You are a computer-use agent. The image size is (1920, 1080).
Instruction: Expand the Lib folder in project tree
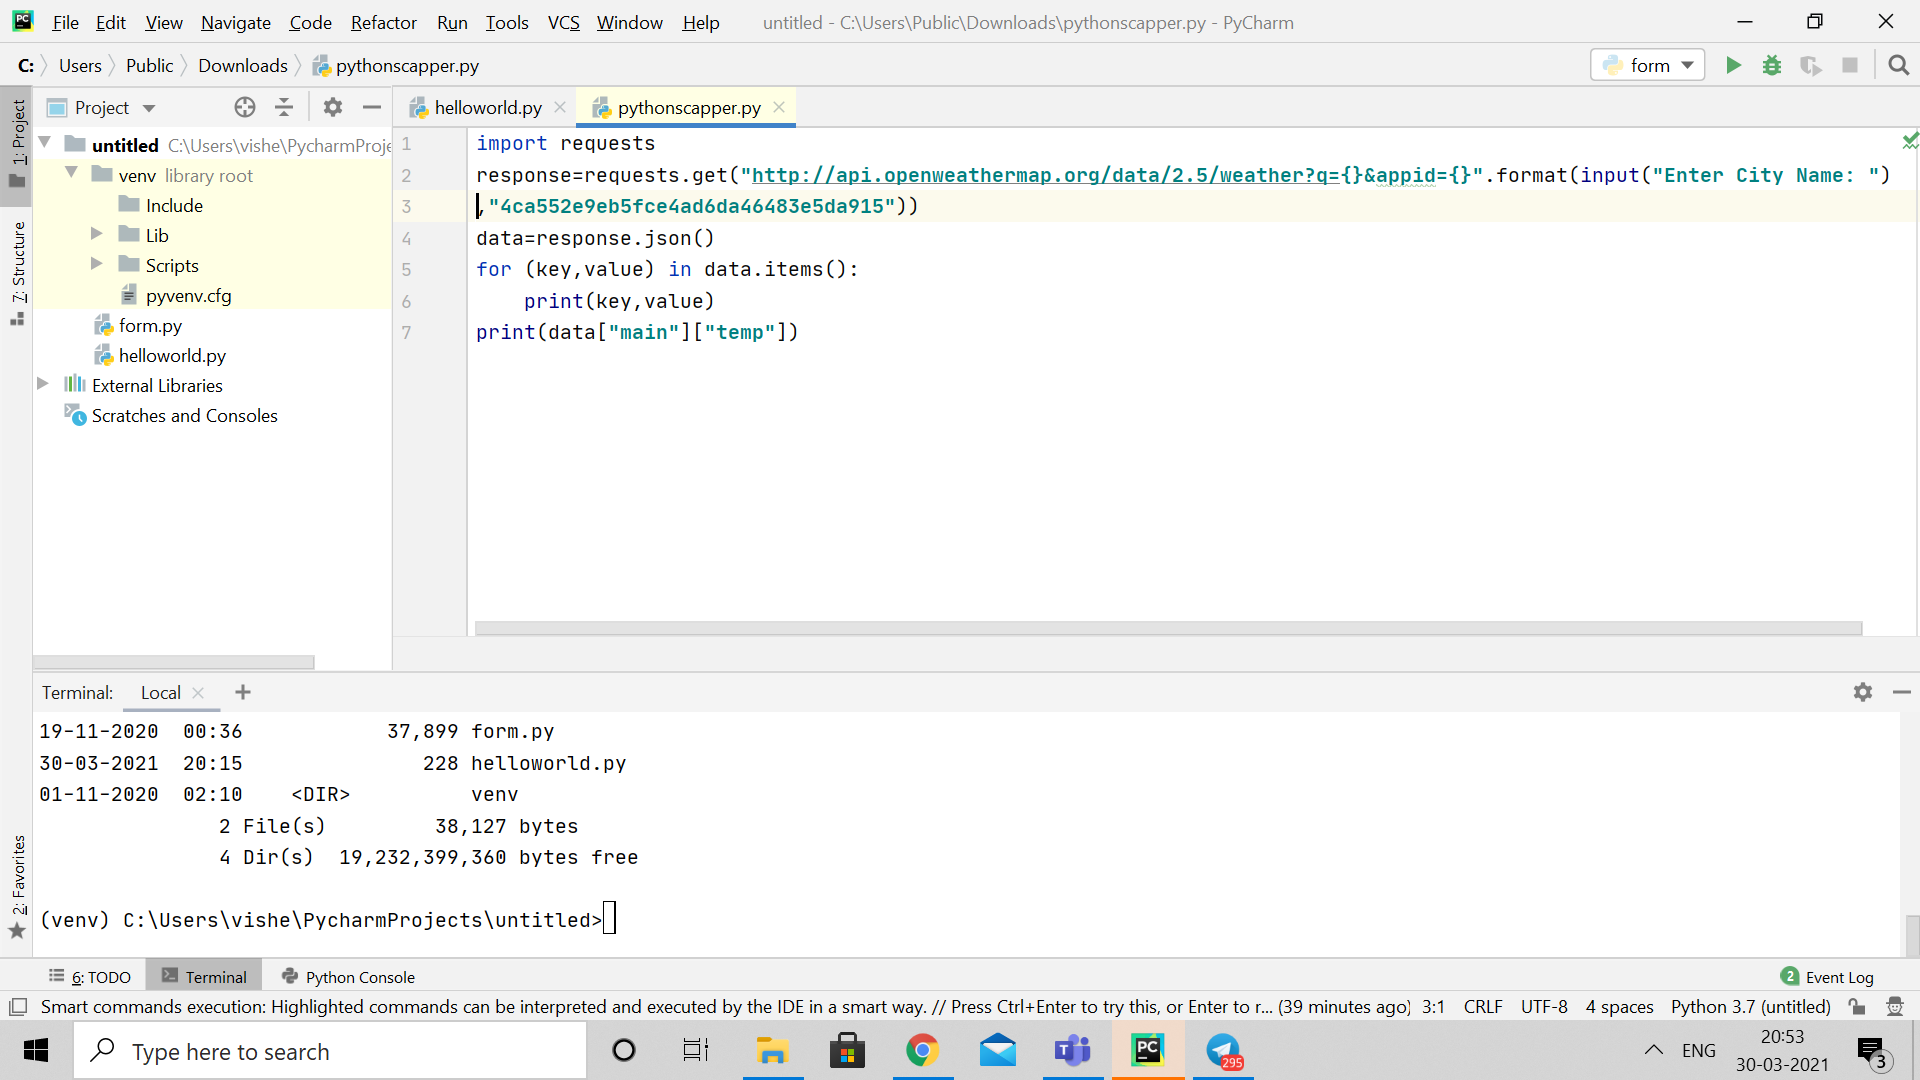click(97, 234)
